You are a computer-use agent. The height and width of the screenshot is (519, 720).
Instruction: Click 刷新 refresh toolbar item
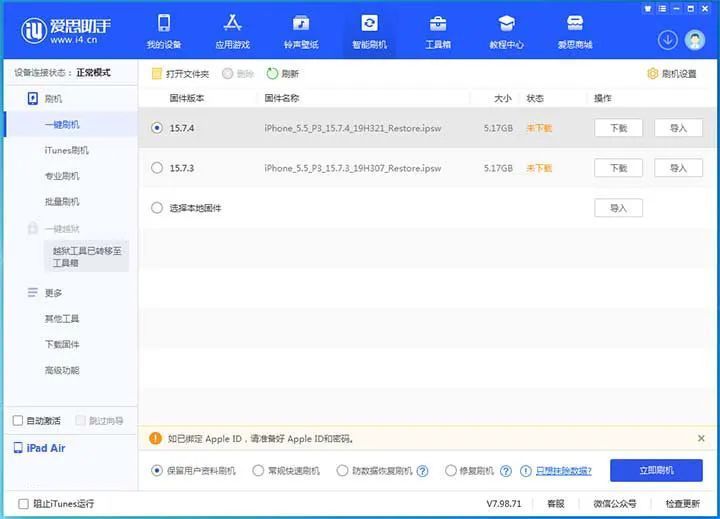point(283,73)
